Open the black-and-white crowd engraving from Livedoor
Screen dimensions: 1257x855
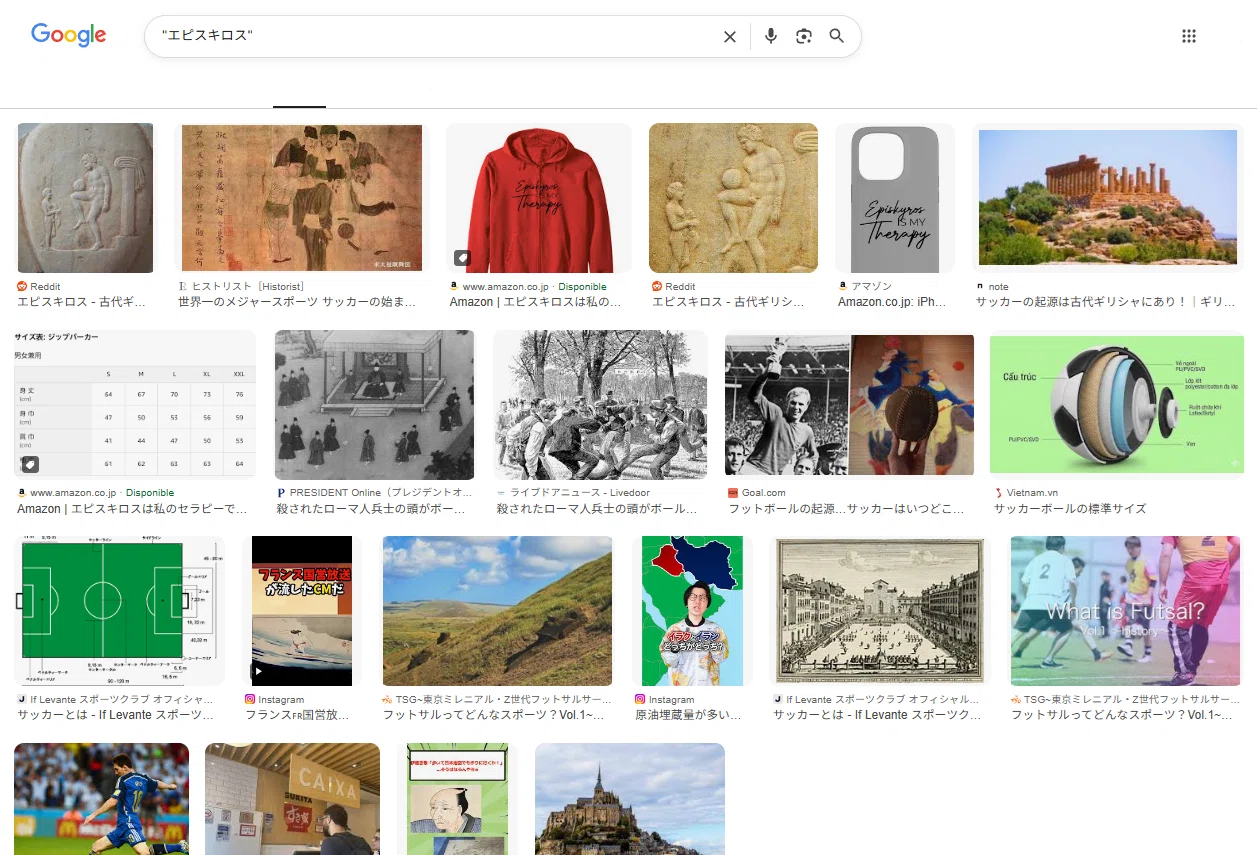(600, 405)
